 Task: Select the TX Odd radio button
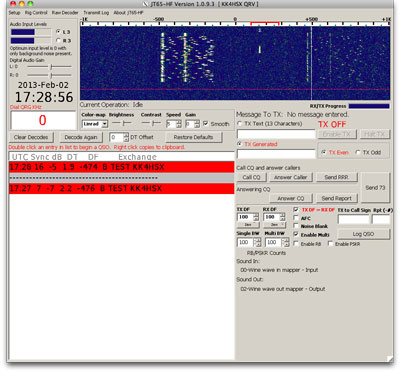[358, 152]
